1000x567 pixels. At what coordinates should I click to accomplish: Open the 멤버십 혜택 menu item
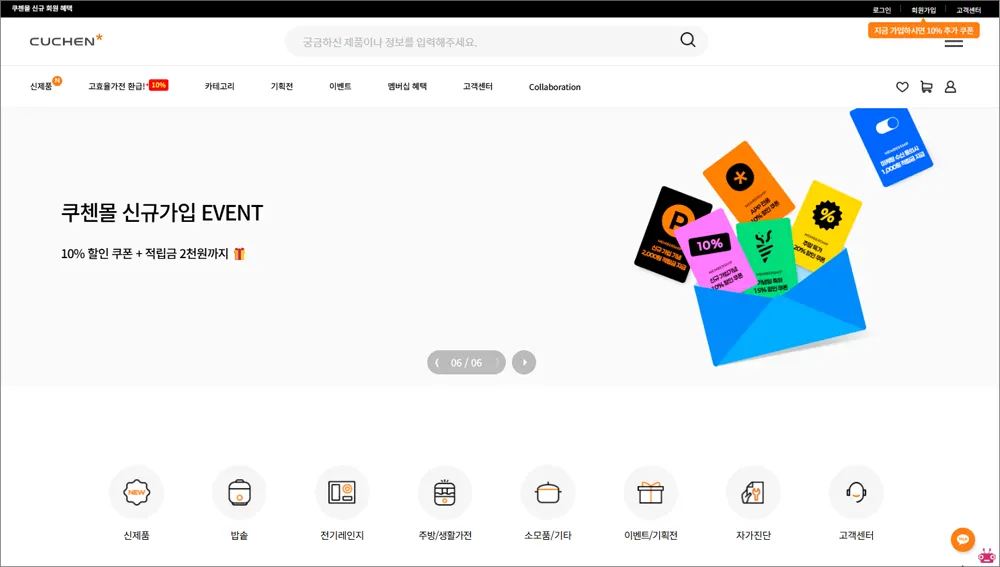tap(407, 87)
